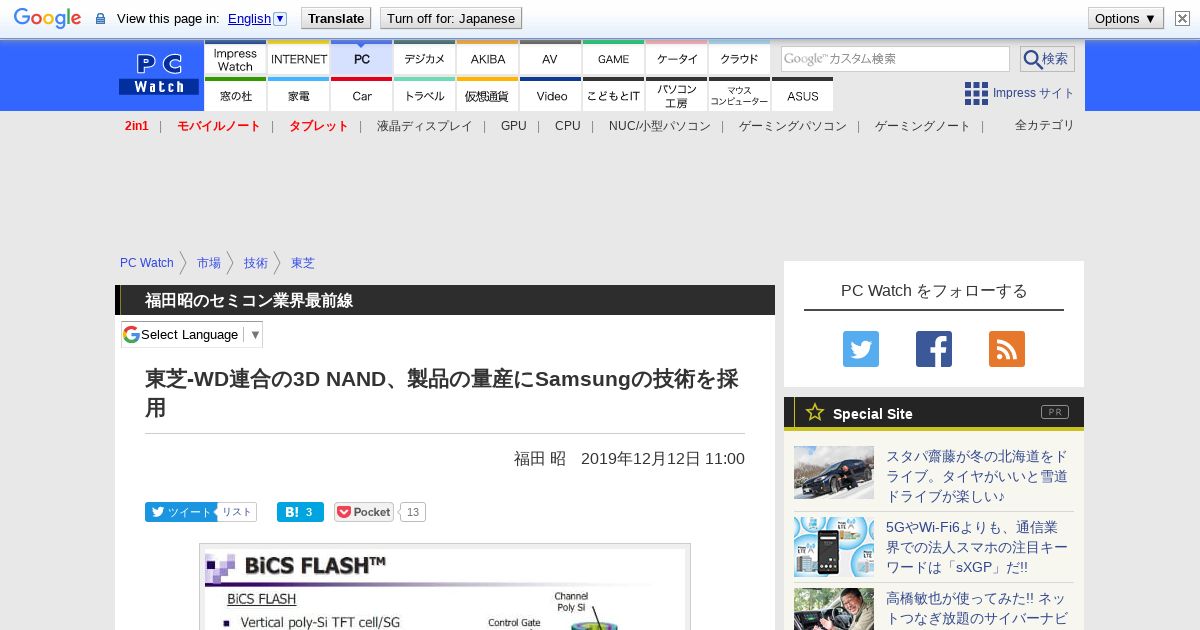Open the 窓の杜 tab
The image size is (1200, 630).
pyautogui.click(x=235, y=95)
